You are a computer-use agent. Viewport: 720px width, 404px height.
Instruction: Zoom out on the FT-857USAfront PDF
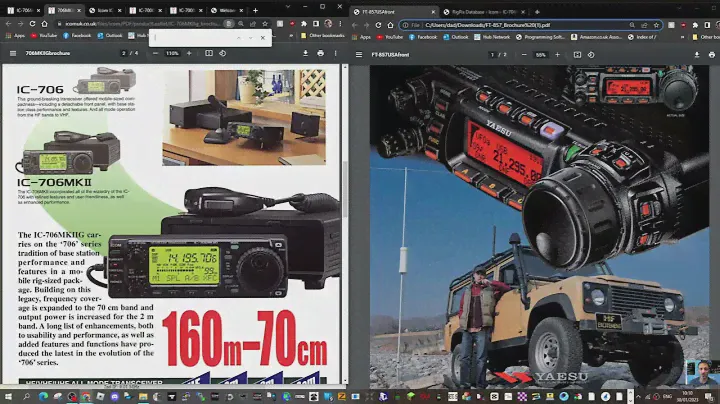pyautogui.click(x=526, y=55)
